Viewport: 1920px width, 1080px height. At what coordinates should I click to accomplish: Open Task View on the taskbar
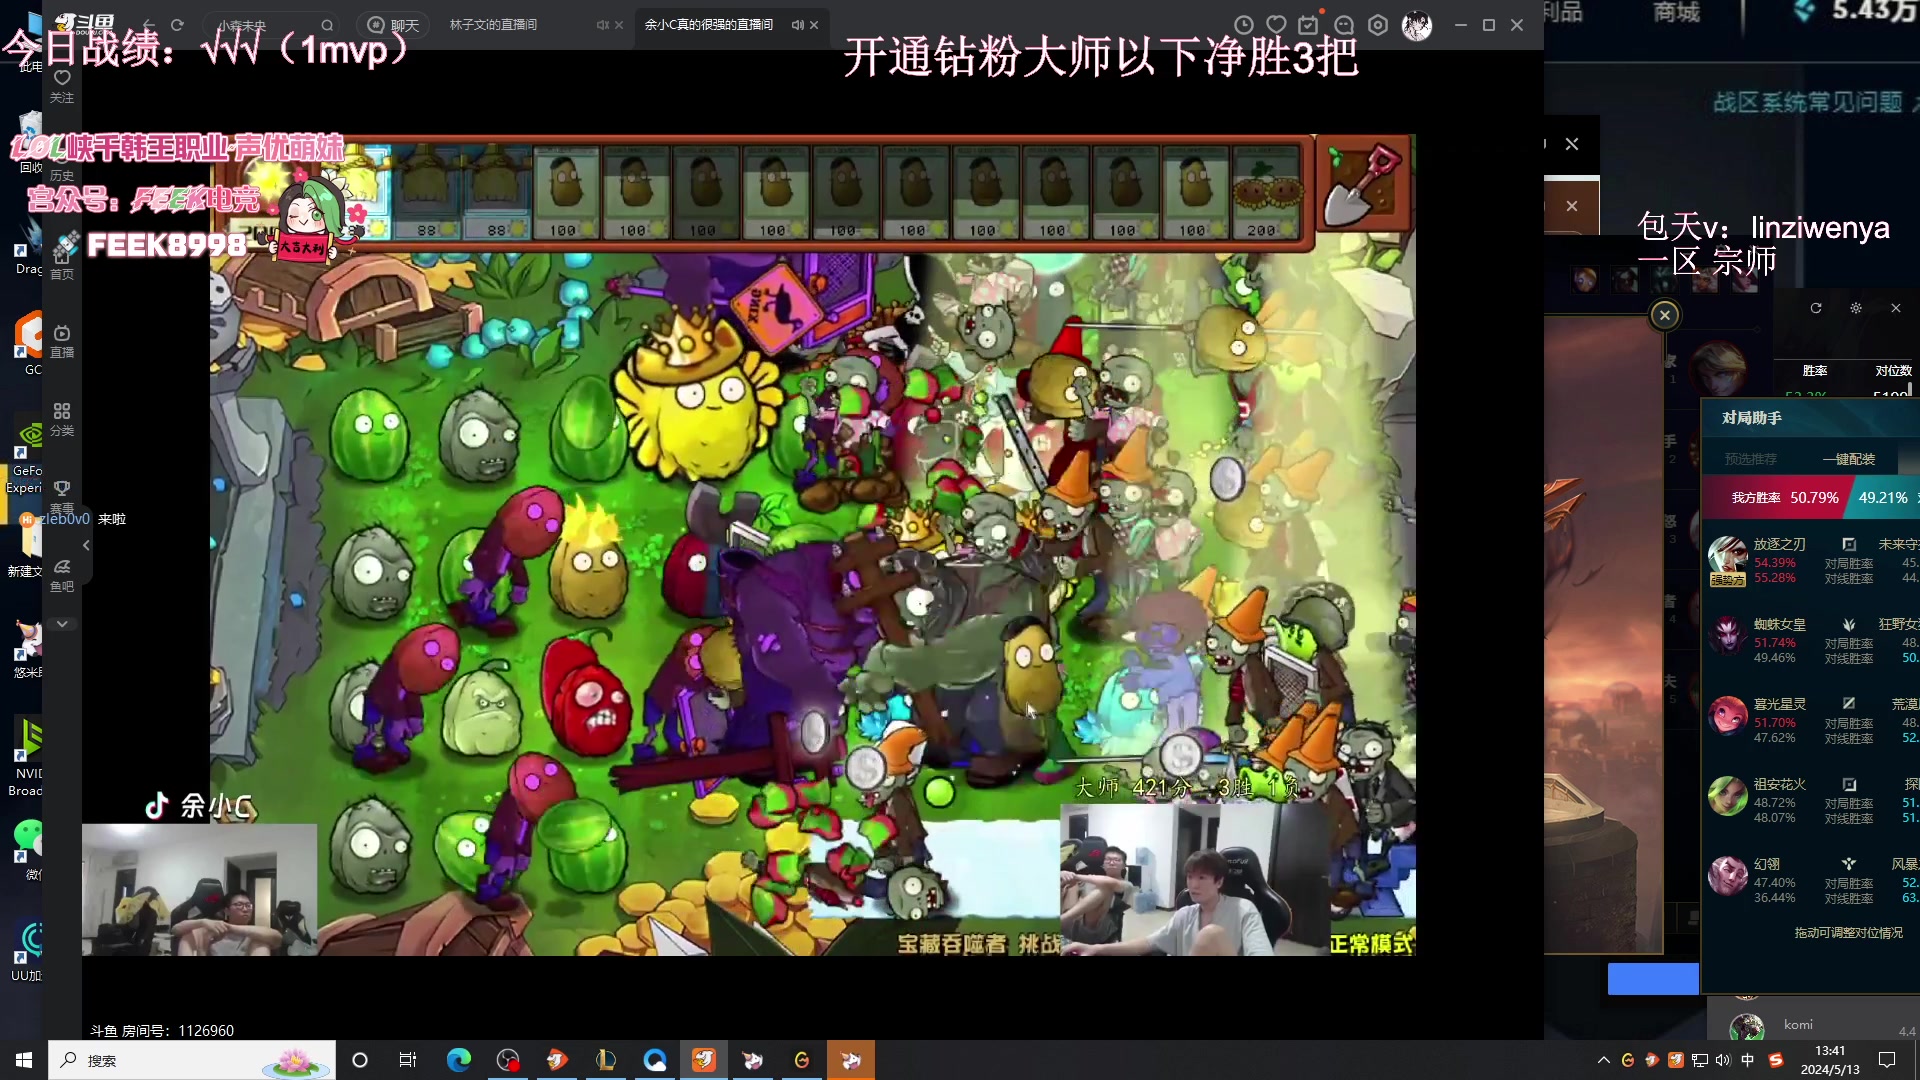[x=407, y=1060]
